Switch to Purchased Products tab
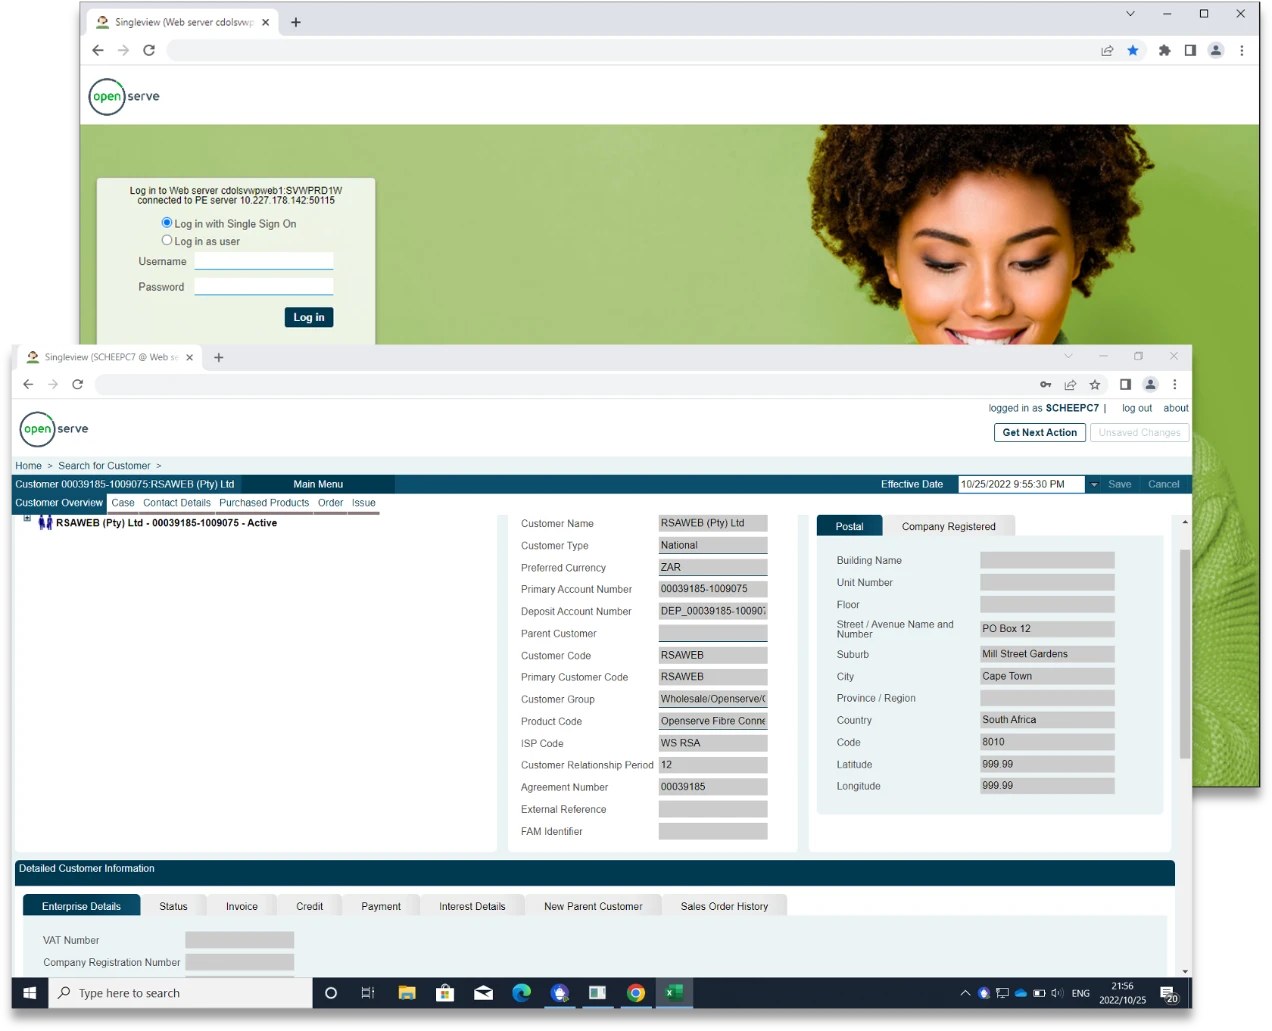The image size is (1272, 1031). tap(264, 503)
